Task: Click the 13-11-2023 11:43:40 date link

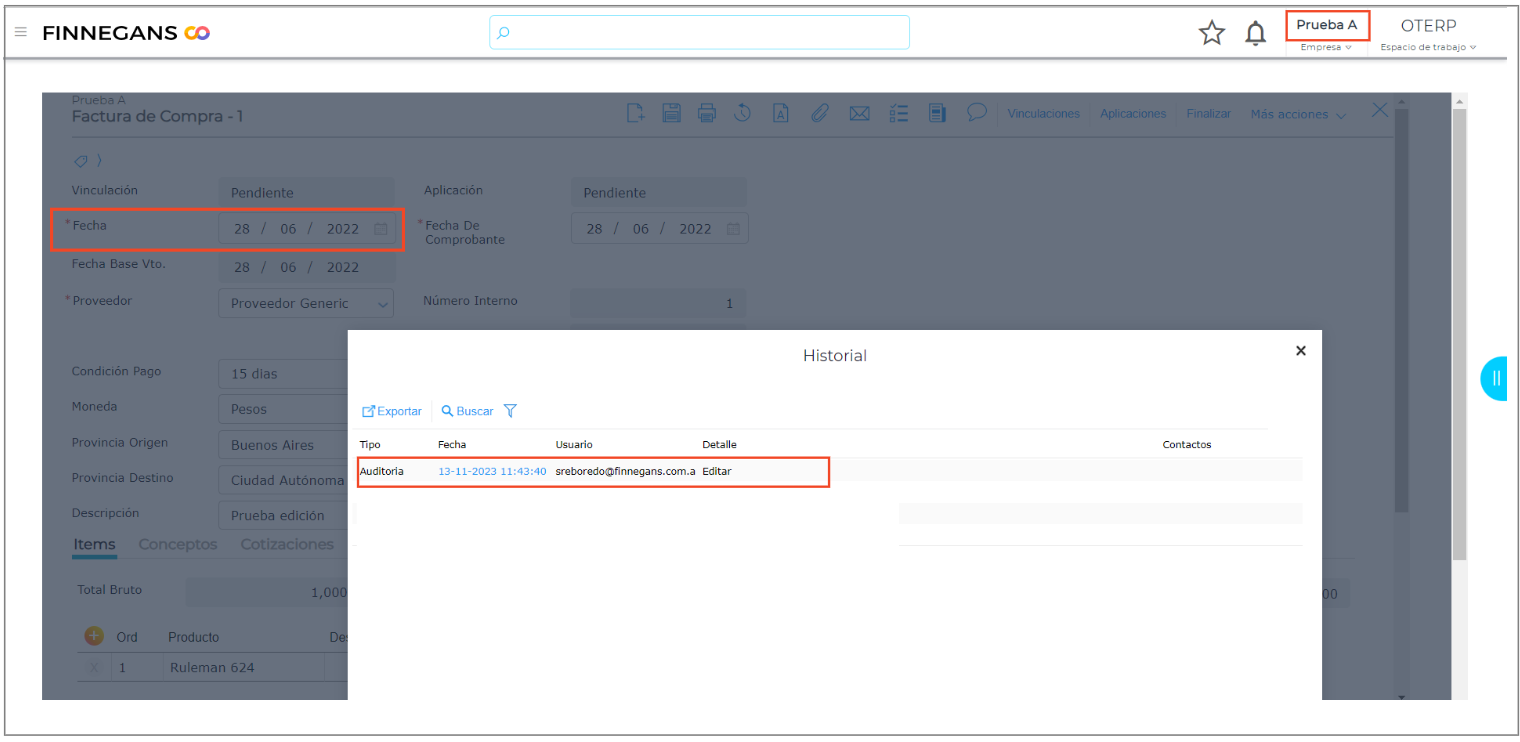Action: coord(492,471)
